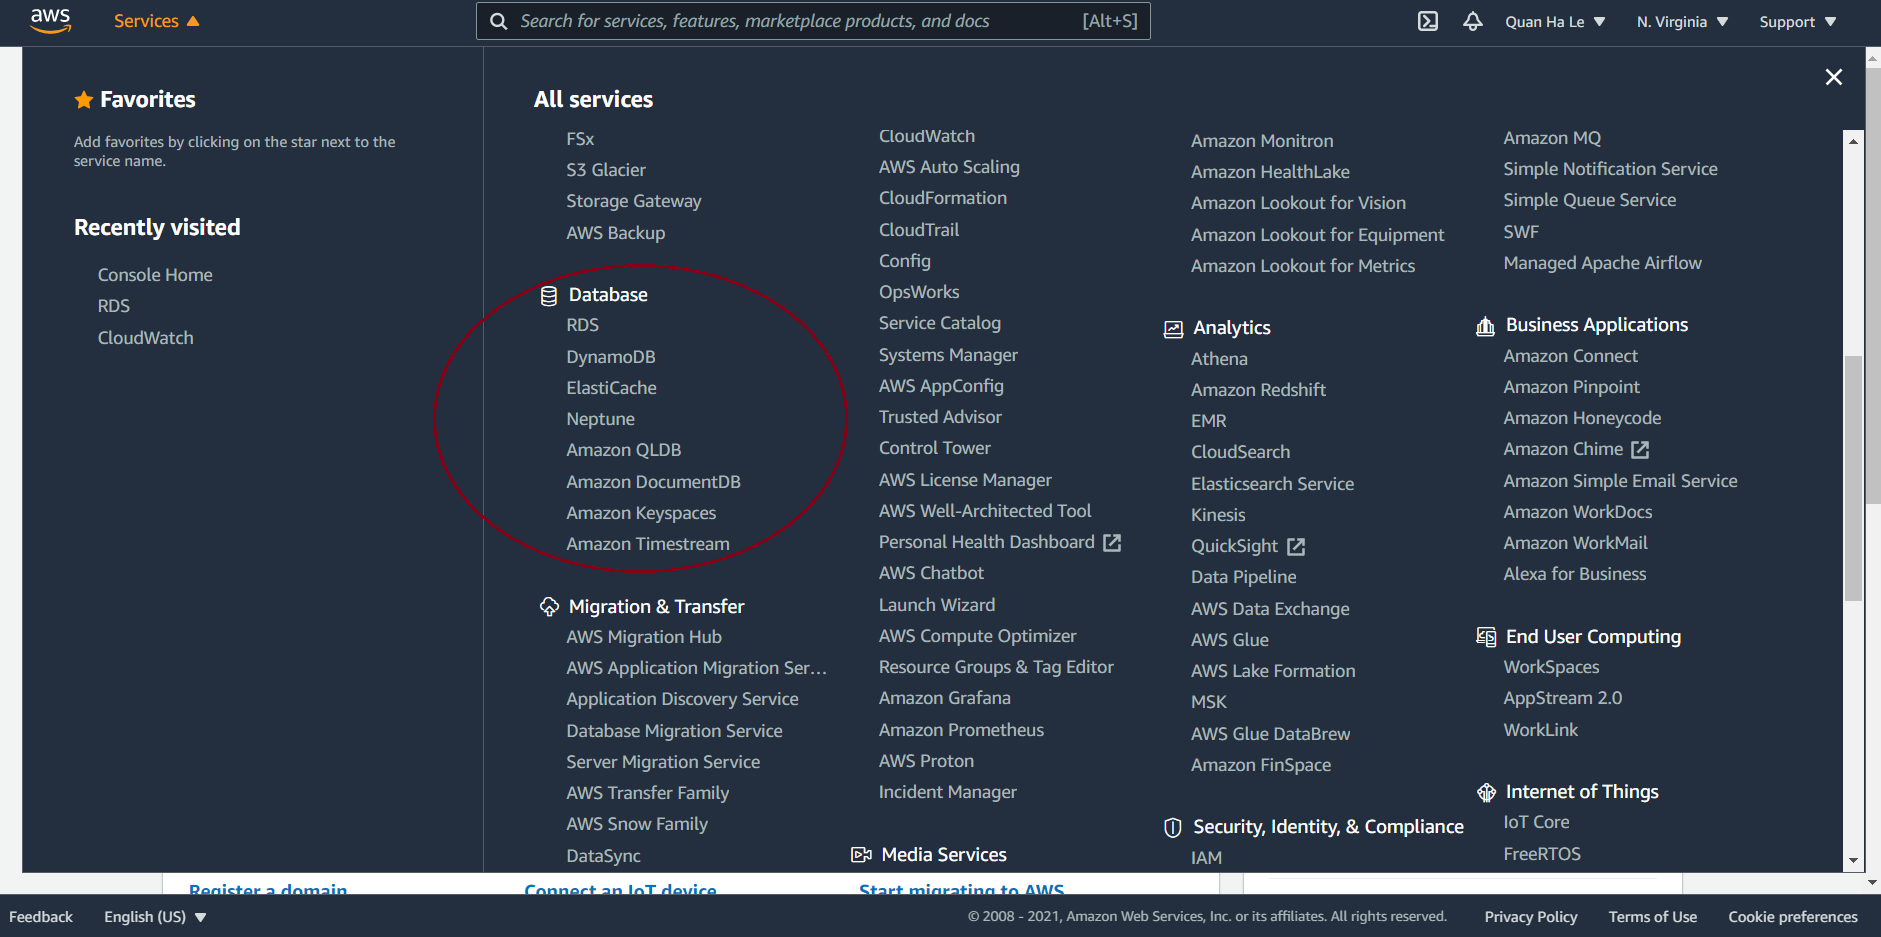Click the Business Applications category icon
This screenshot has width=1881, height=937.
click(x=1486, y=326)
